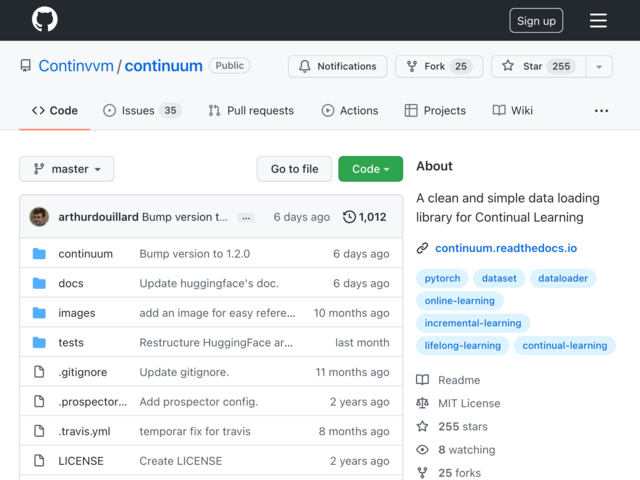Click the Notifications bell button
Viewport: 640px width, 480px height.
338,66
